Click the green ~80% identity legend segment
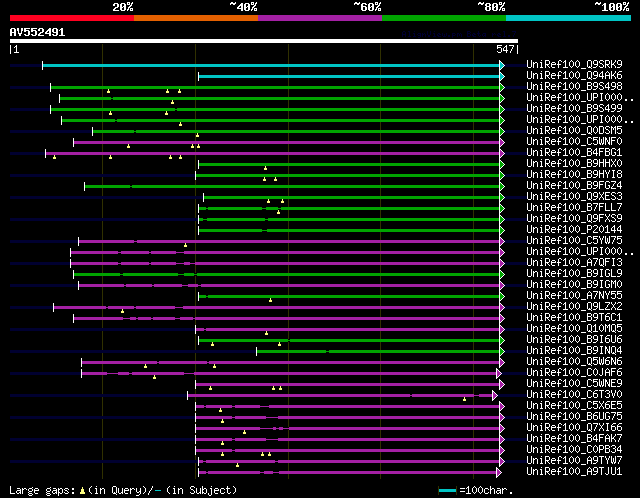Image resolution: width=640 pixels, height=498 pixels. 444,18
